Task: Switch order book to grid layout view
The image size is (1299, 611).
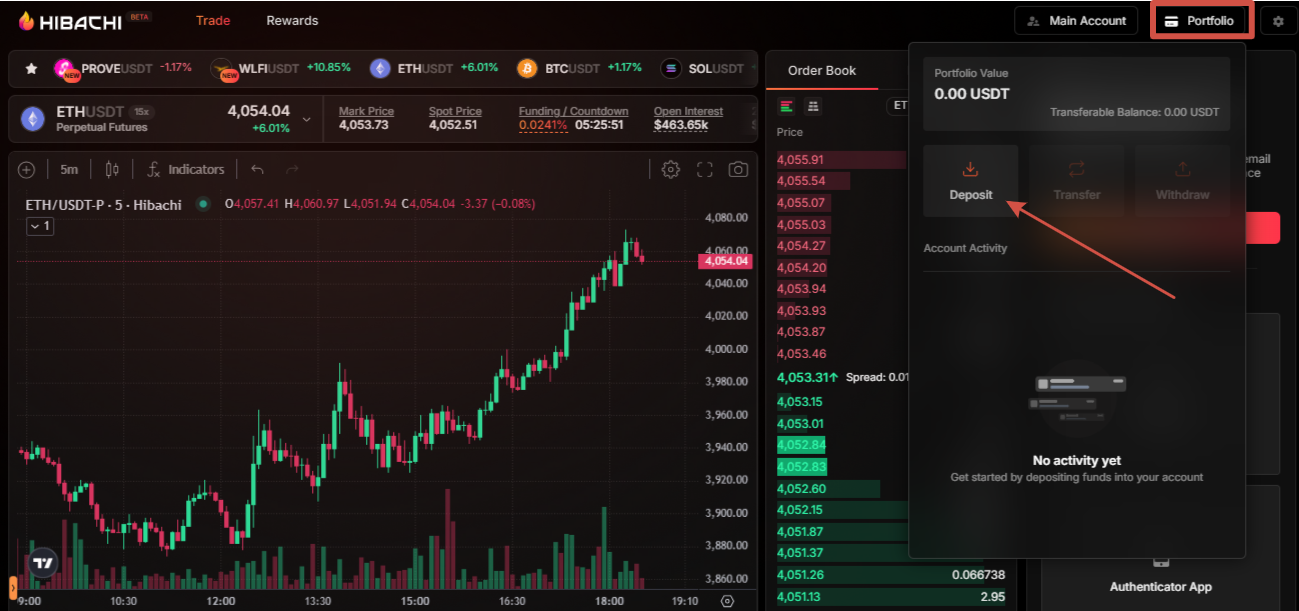Action: pos(813,106)
